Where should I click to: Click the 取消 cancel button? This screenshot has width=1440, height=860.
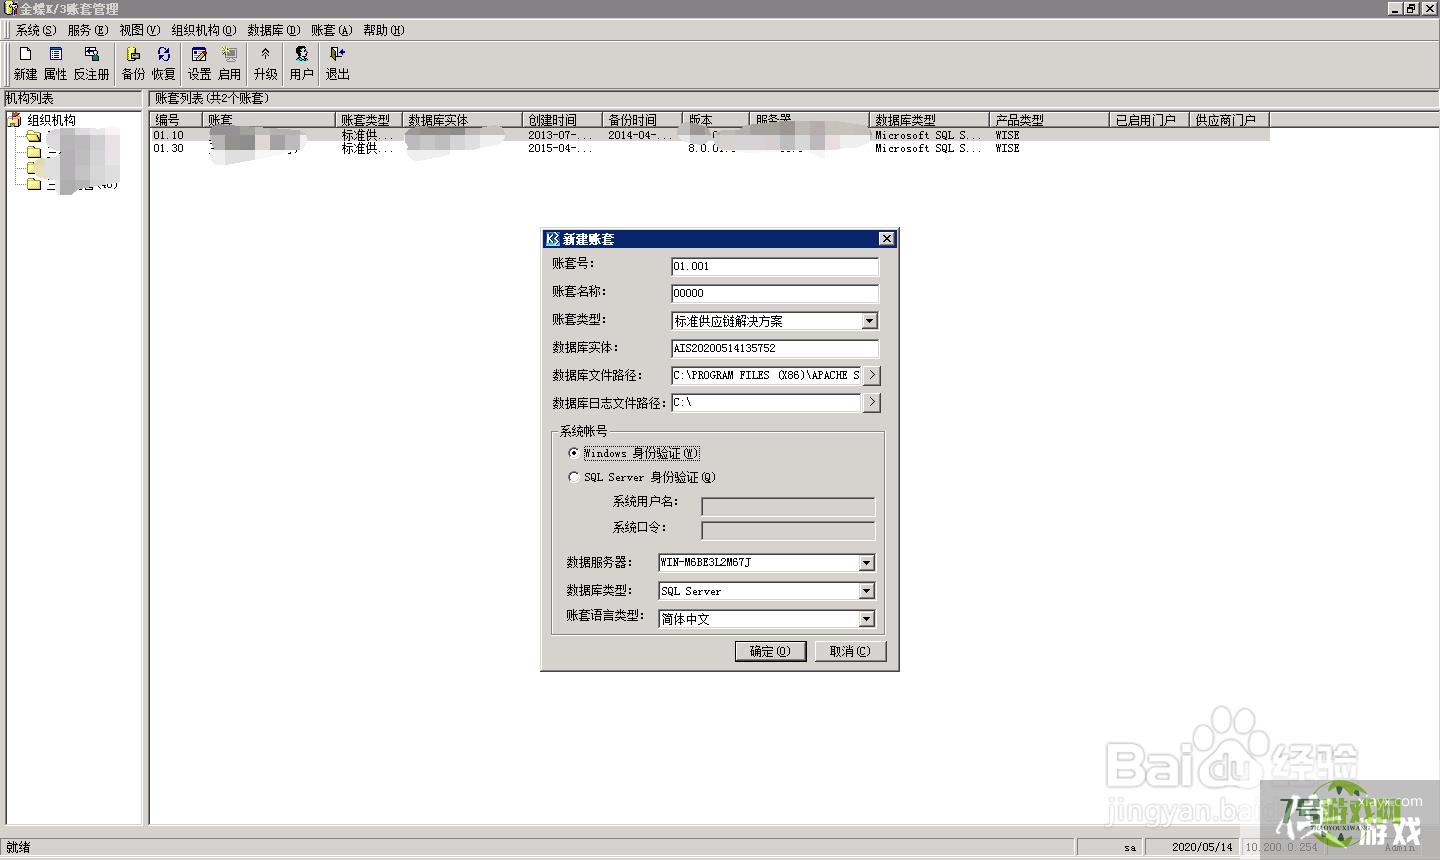coord(850,651)
